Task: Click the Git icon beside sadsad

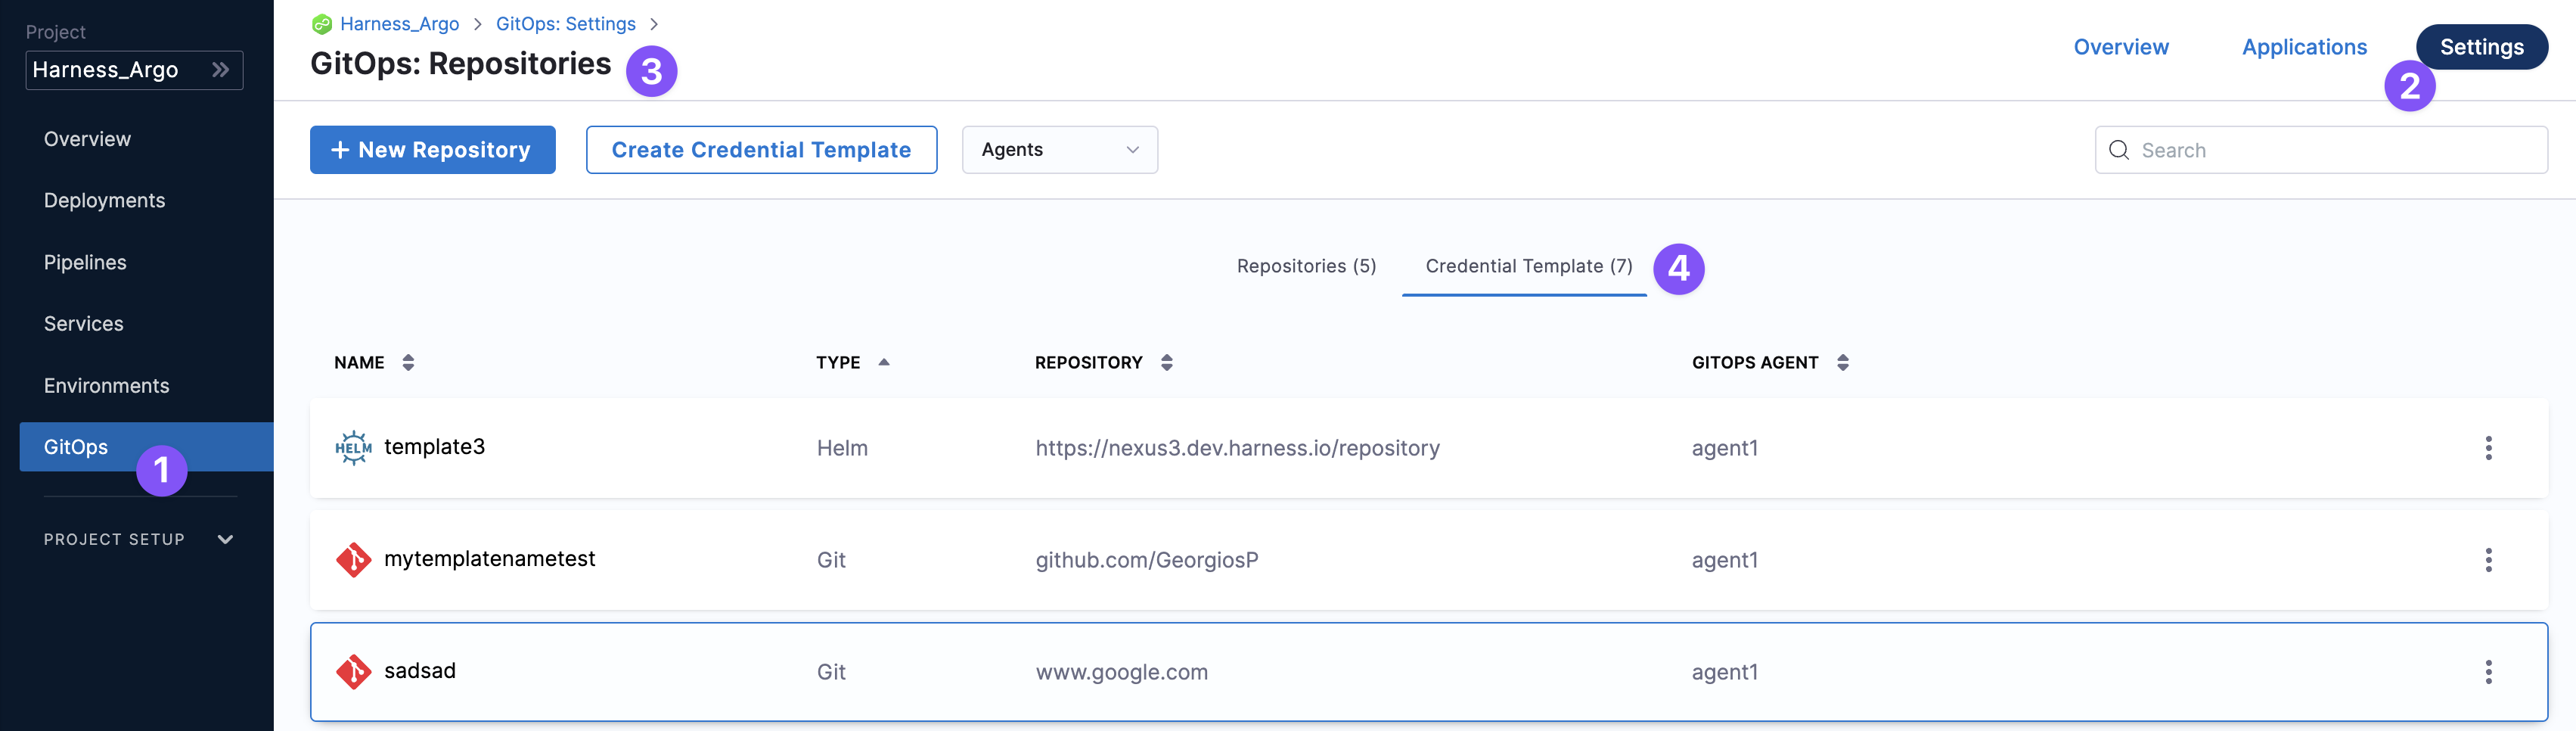Action: pyautogui.click(x=353, y=671)
